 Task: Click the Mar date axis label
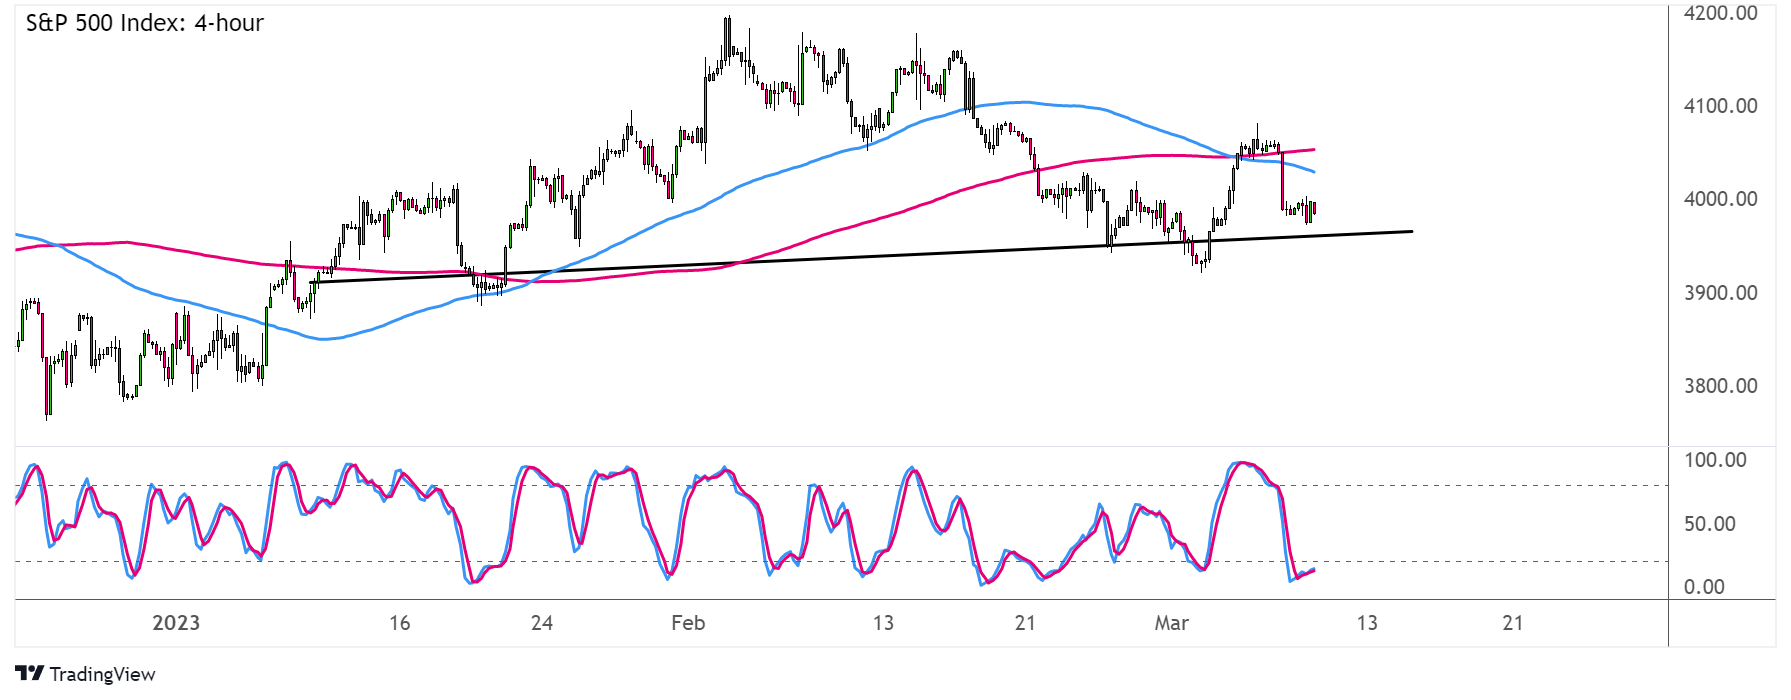tap(1171, 623)
